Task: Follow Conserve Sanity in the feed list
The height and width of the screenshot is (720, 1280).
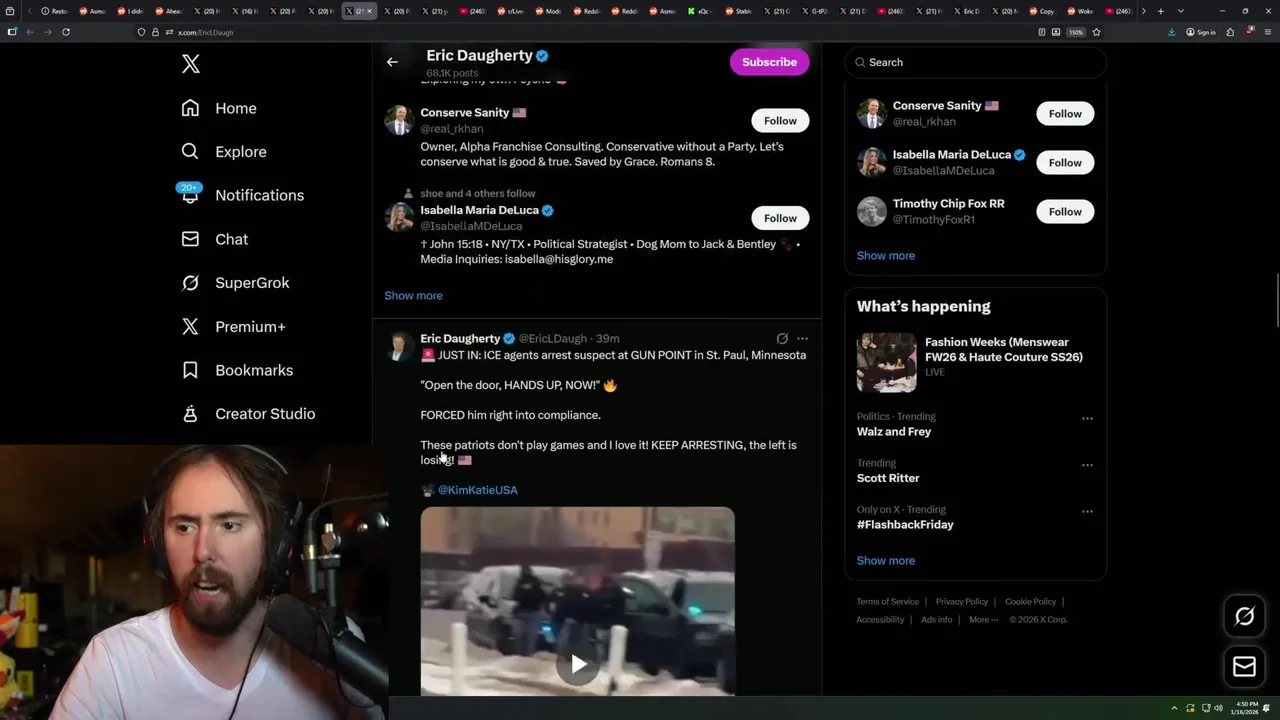Action: coord(780,120)
